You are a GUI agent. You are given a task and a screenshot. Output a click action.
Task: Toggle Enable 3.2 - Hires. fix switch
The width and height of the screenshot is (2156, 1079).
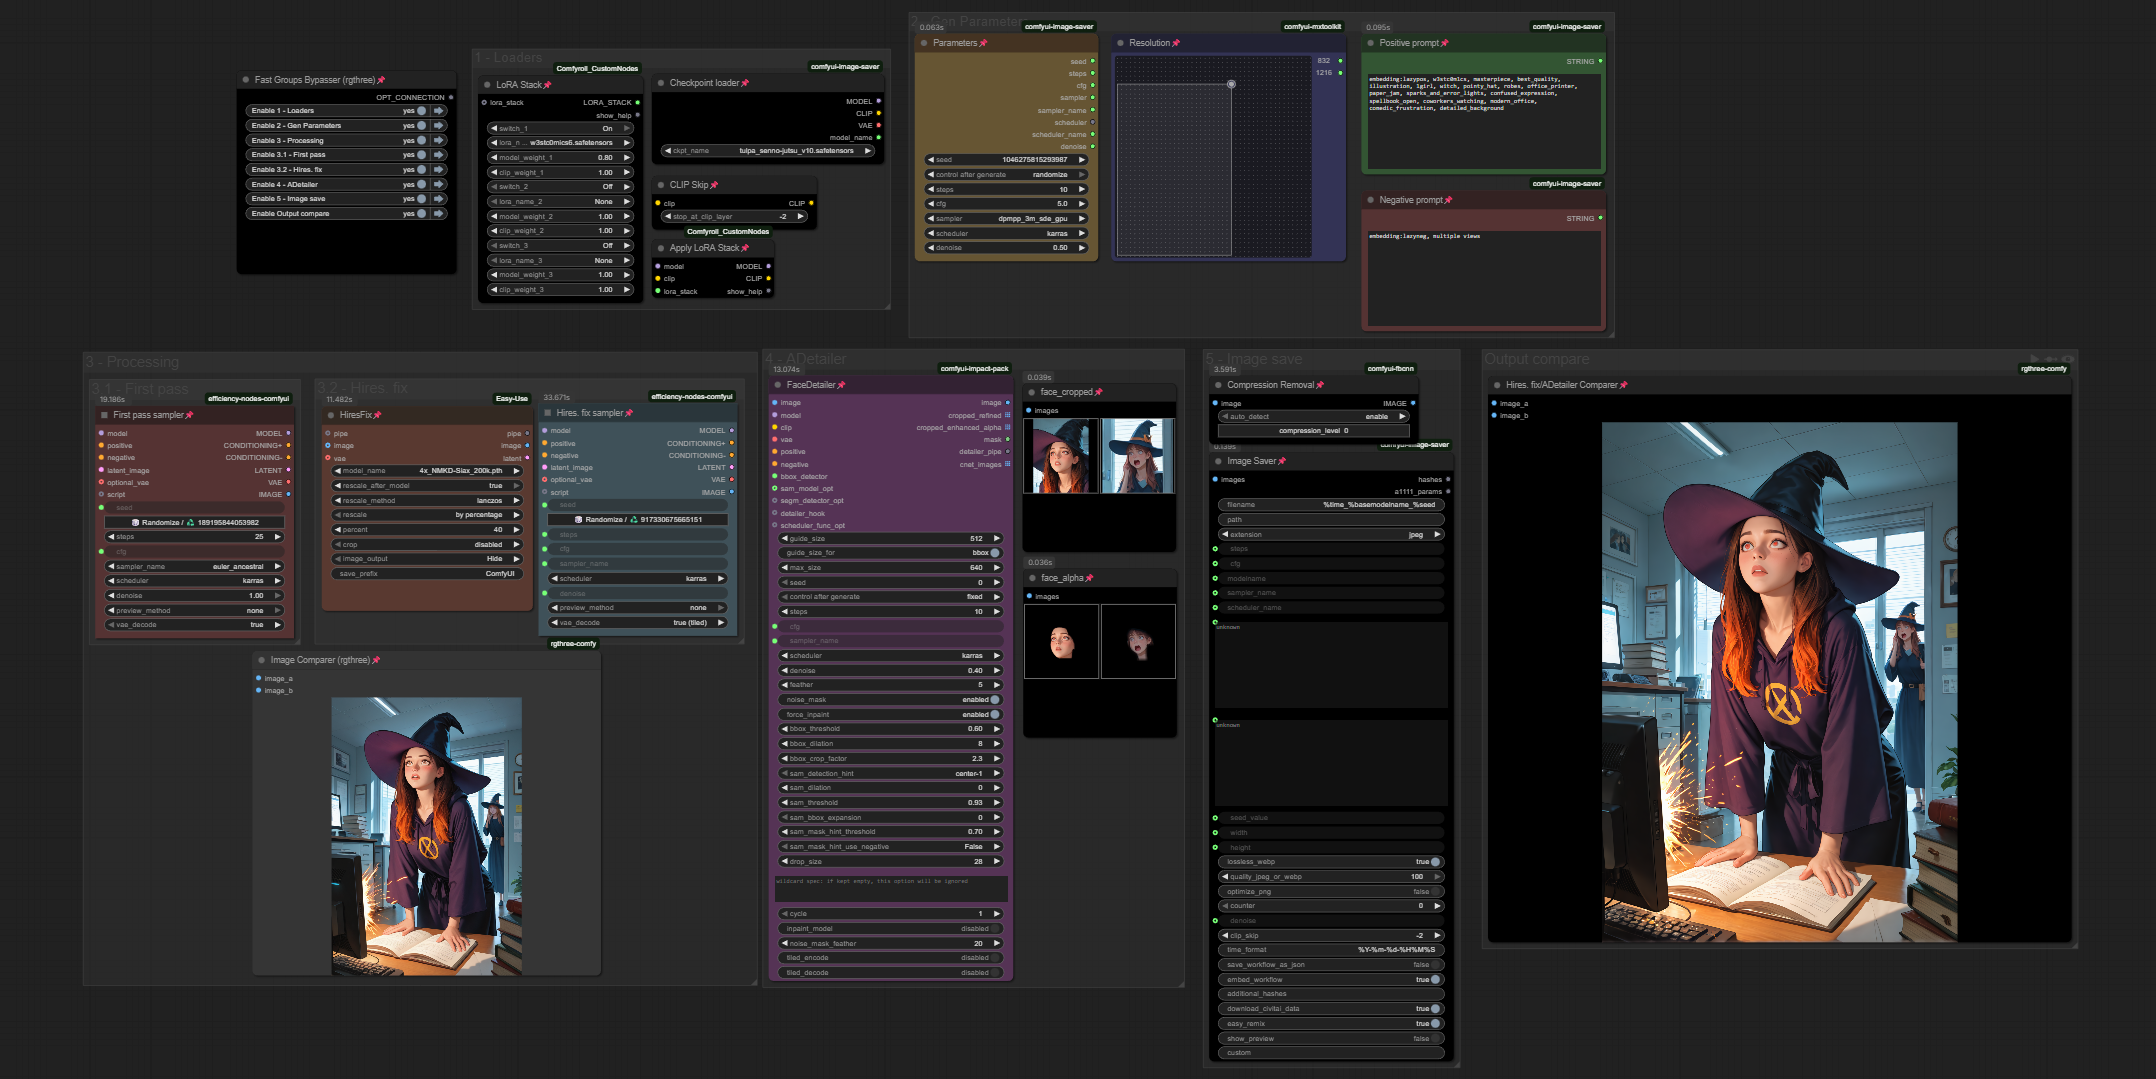pos(422,170)
